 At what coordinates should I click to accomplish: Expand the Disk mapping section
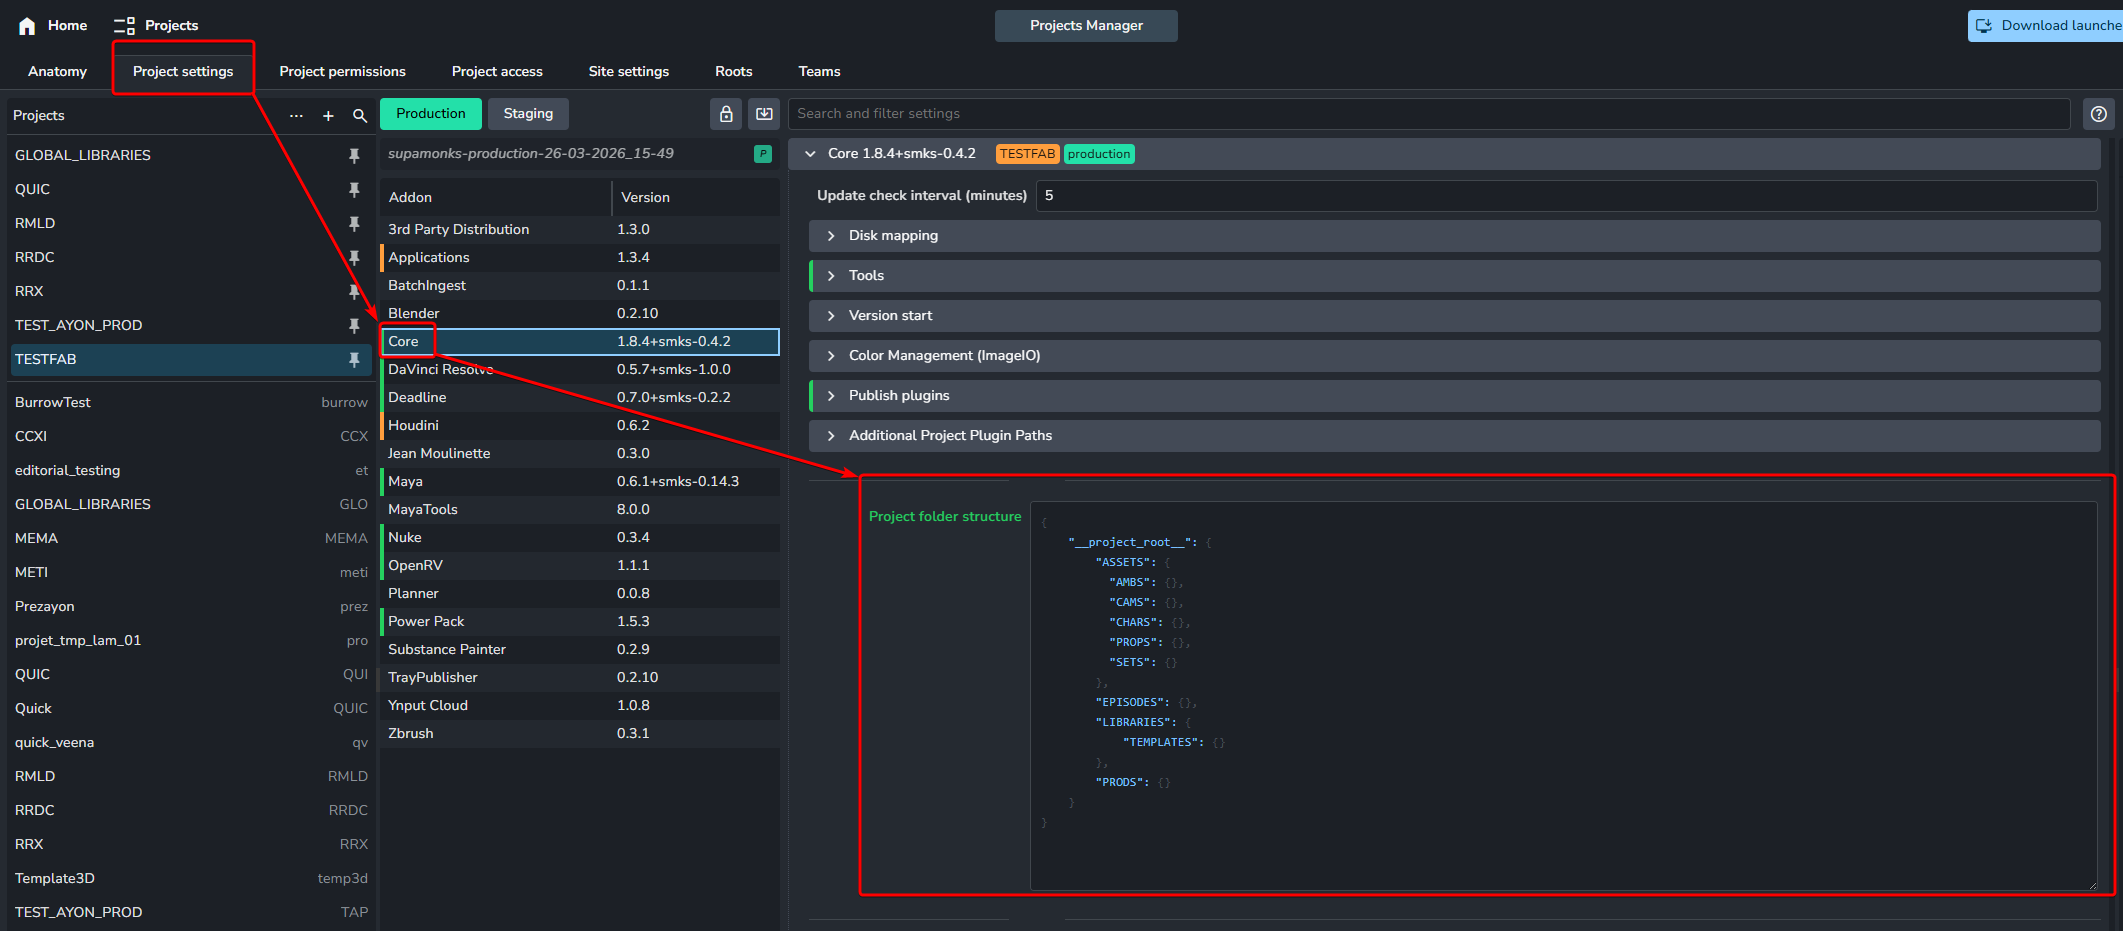893,236
